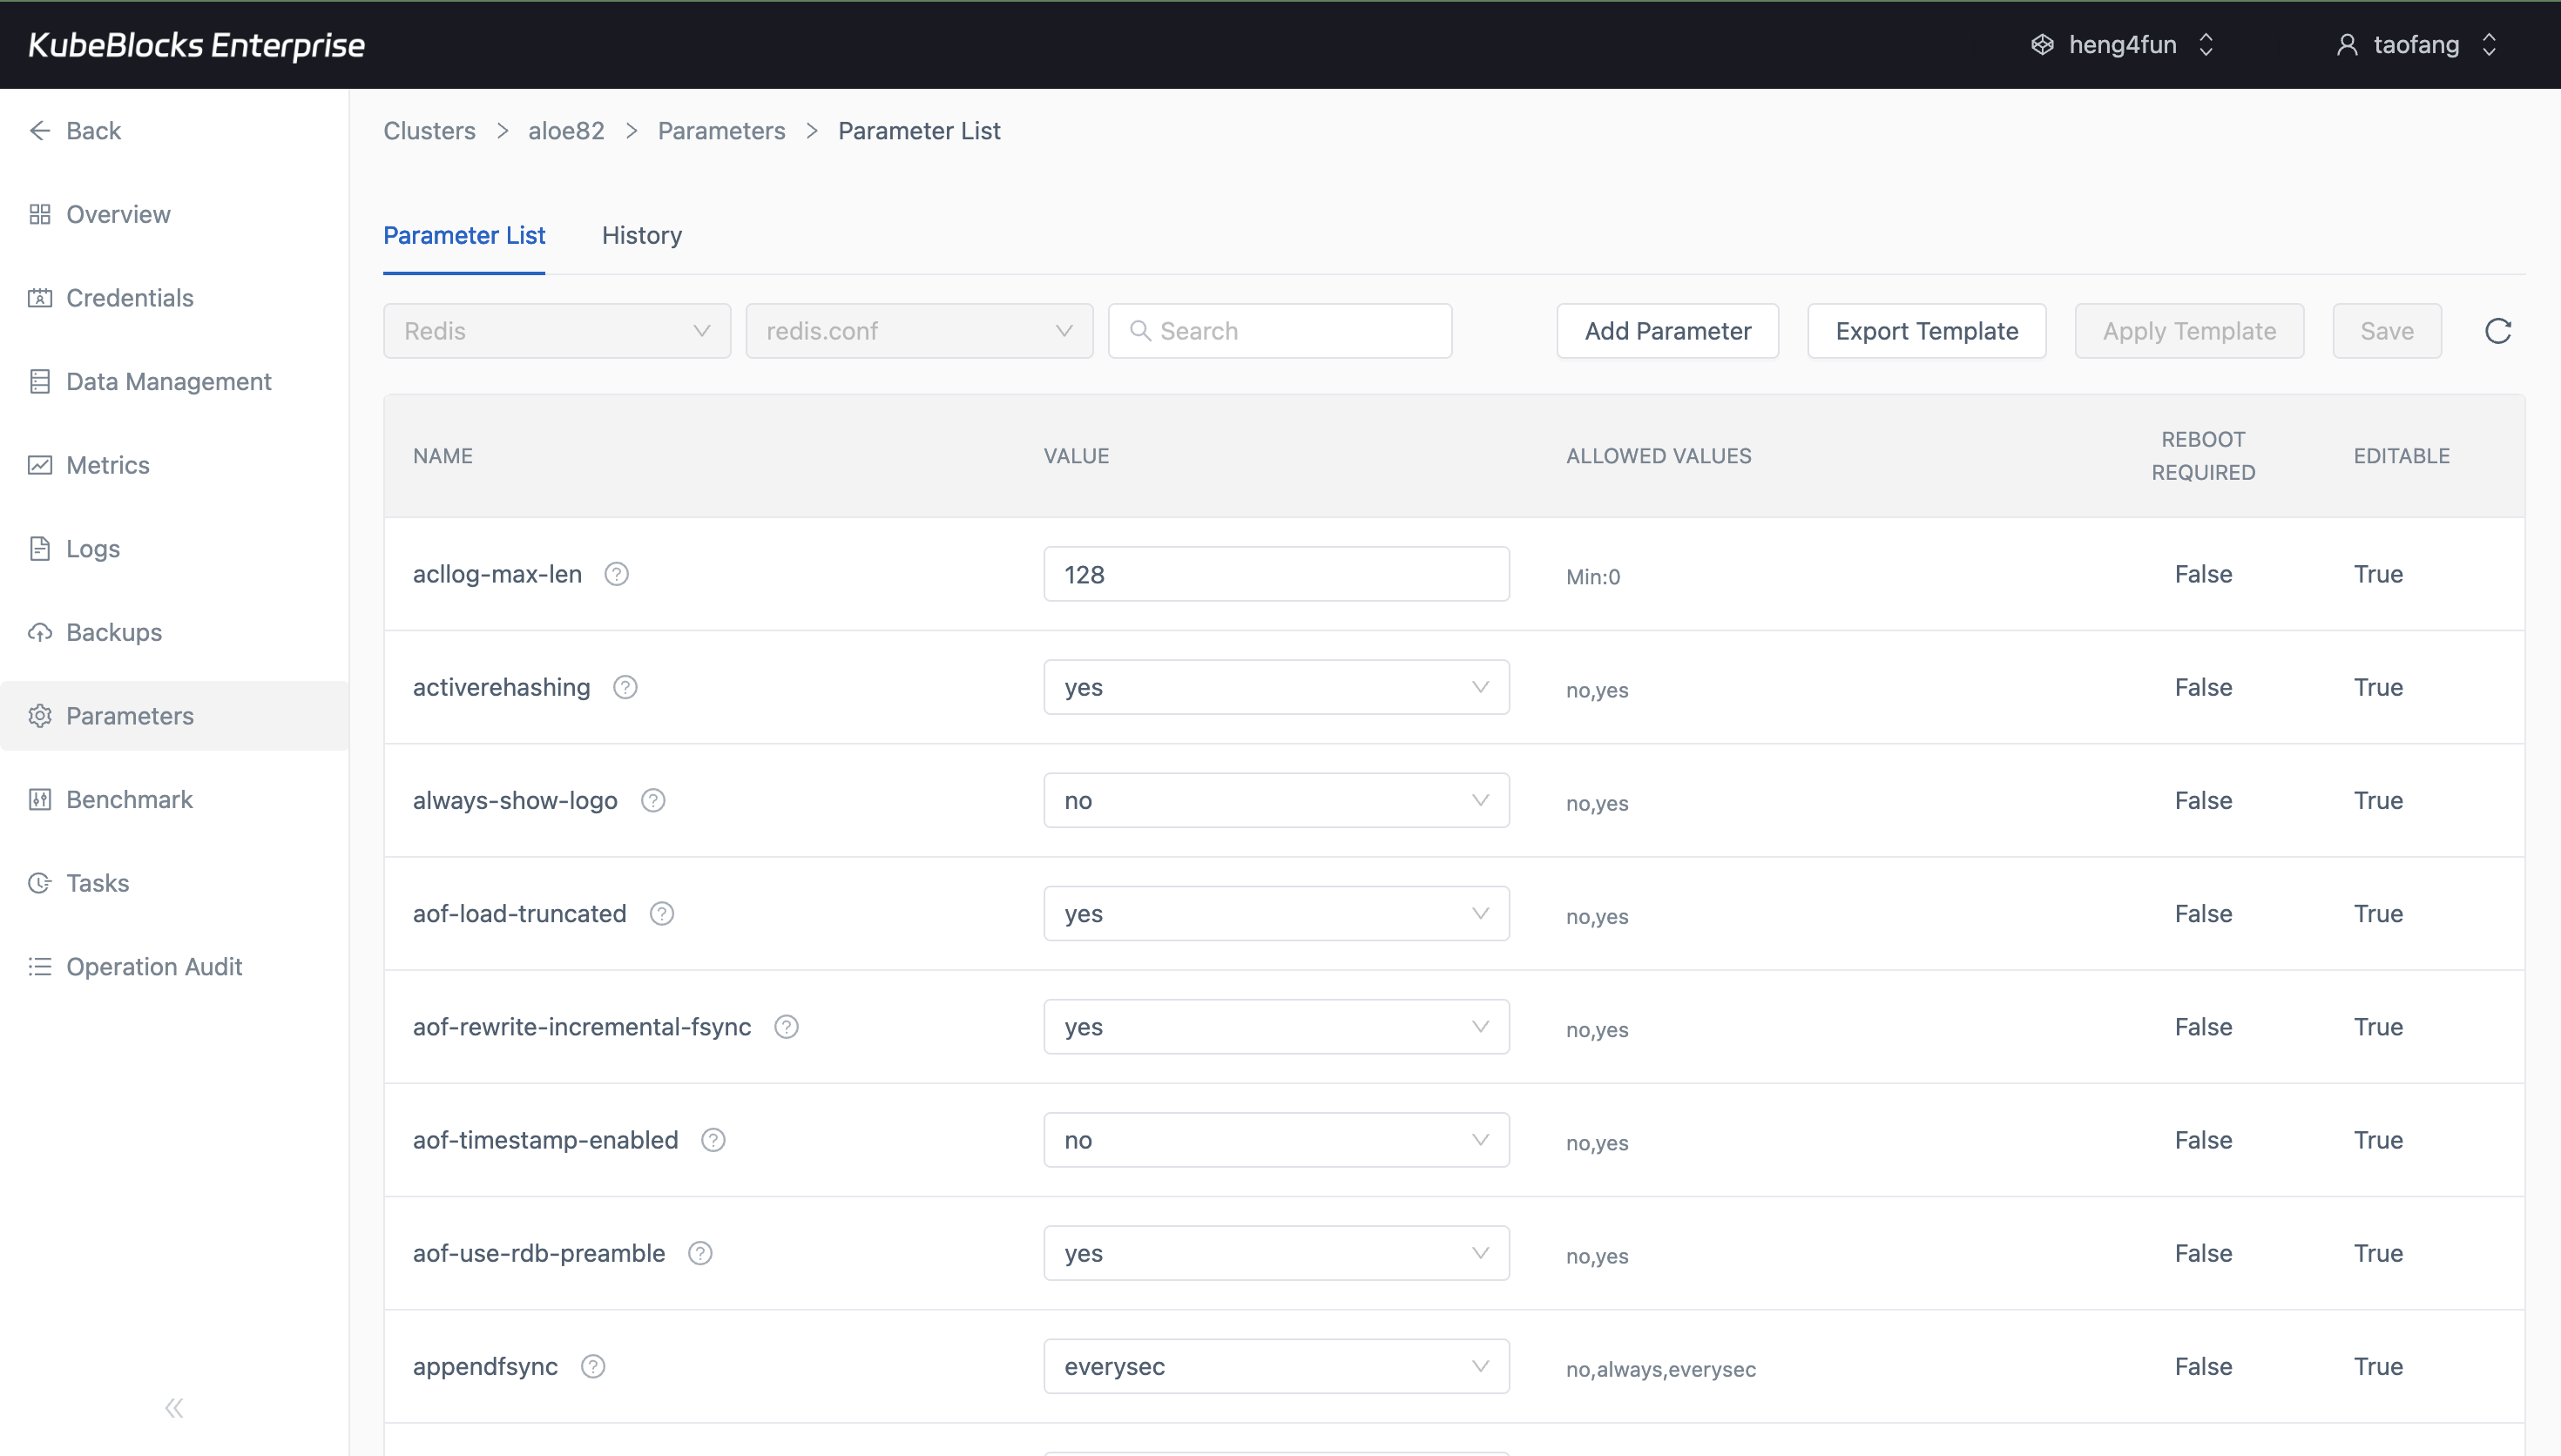
Task: Open the Operation Audit section
Action: coord(154,966)
